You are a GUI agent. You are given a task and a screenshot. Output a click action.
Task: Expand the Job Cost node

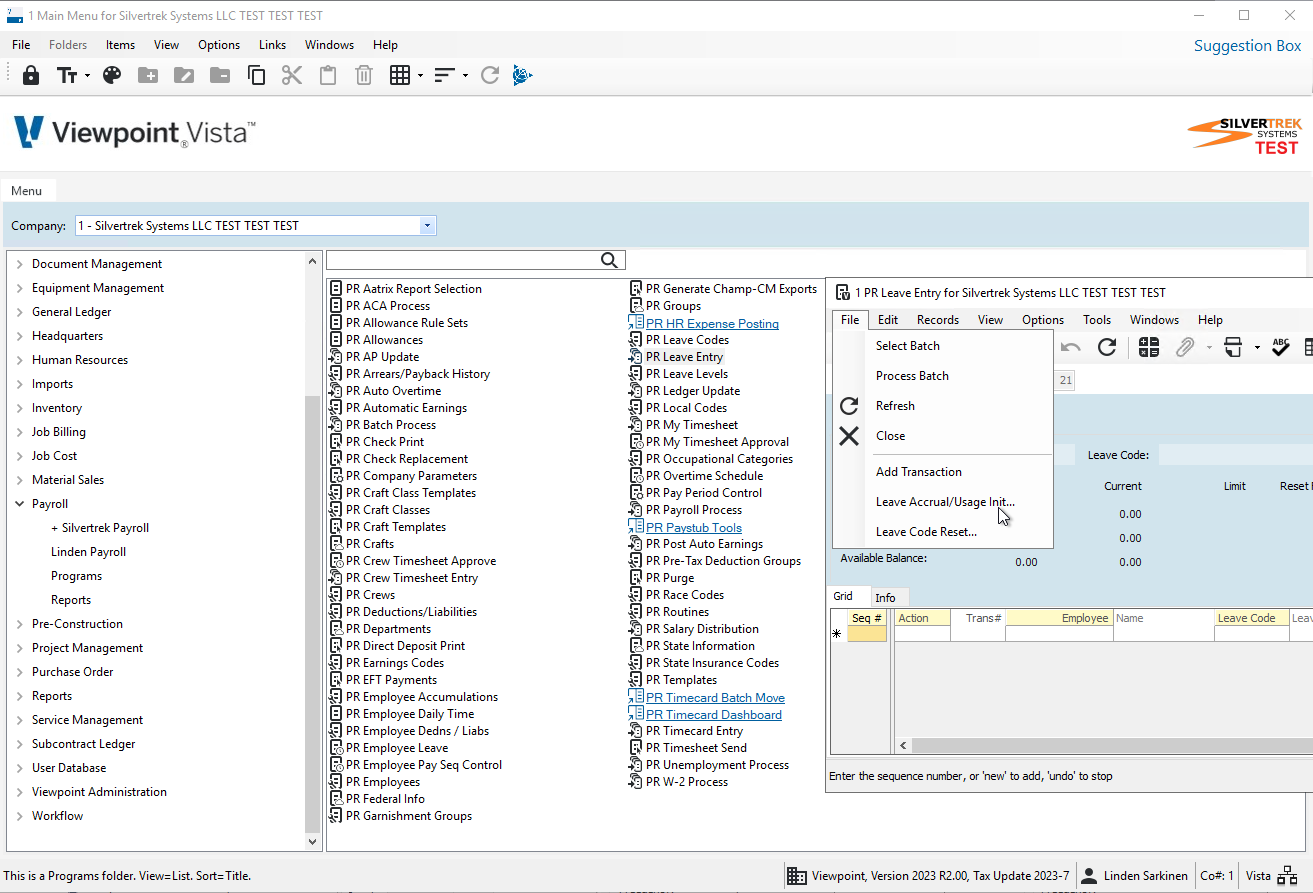20,456
